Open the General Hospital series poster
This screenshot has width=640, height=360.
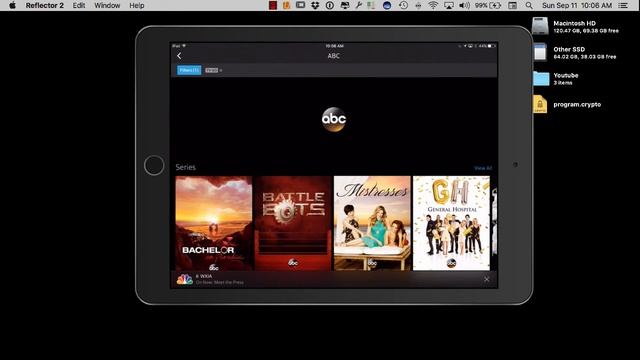point(451,223)
